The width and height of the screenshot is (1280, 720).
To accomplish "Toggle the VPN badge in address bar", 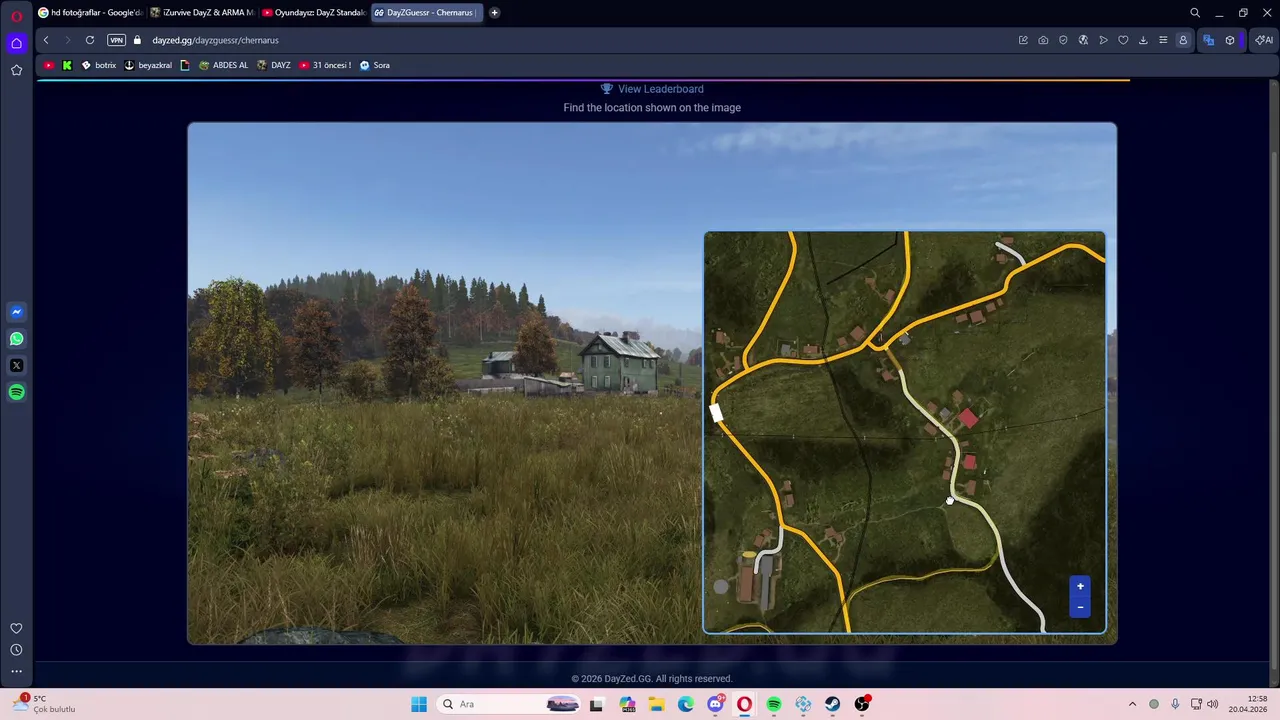I will pos(116,40).
